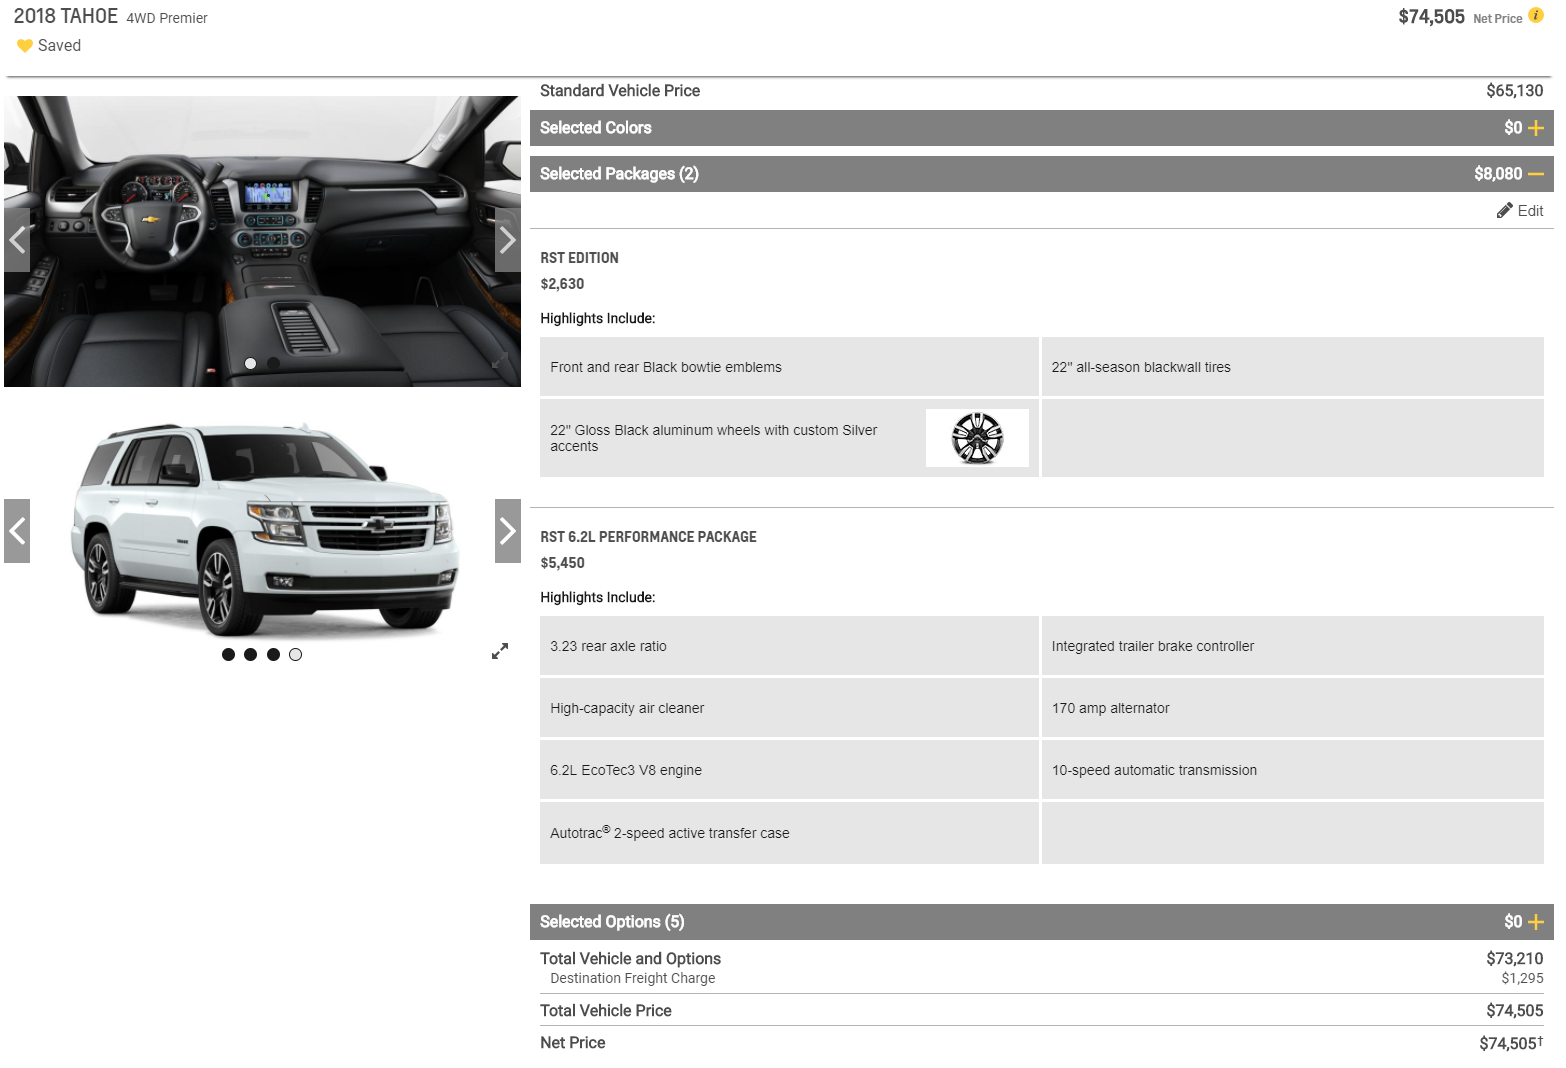The width and height of the screenshot is (1566, 1068).
Task: Select fourth exterior carousel dot
Action: point(295,655)
